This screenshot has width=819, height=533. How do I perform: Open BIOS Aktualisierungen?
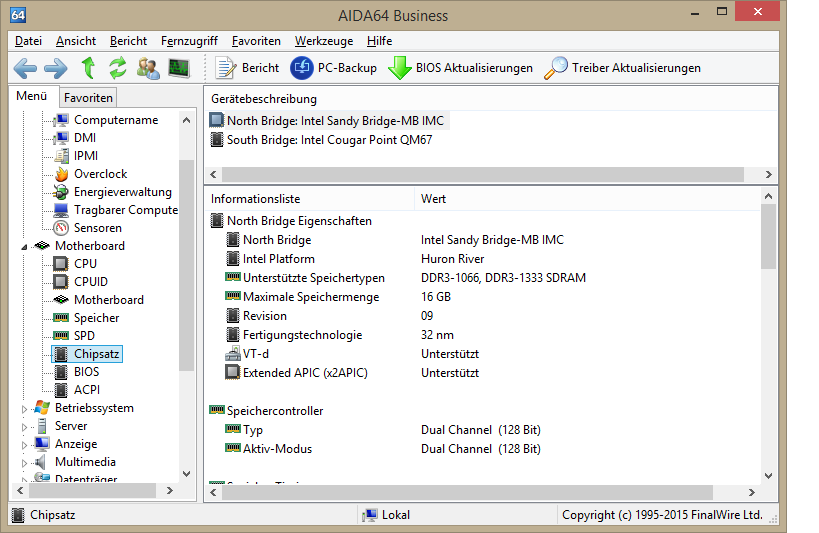pyautogui.click(x=461, y=68)
